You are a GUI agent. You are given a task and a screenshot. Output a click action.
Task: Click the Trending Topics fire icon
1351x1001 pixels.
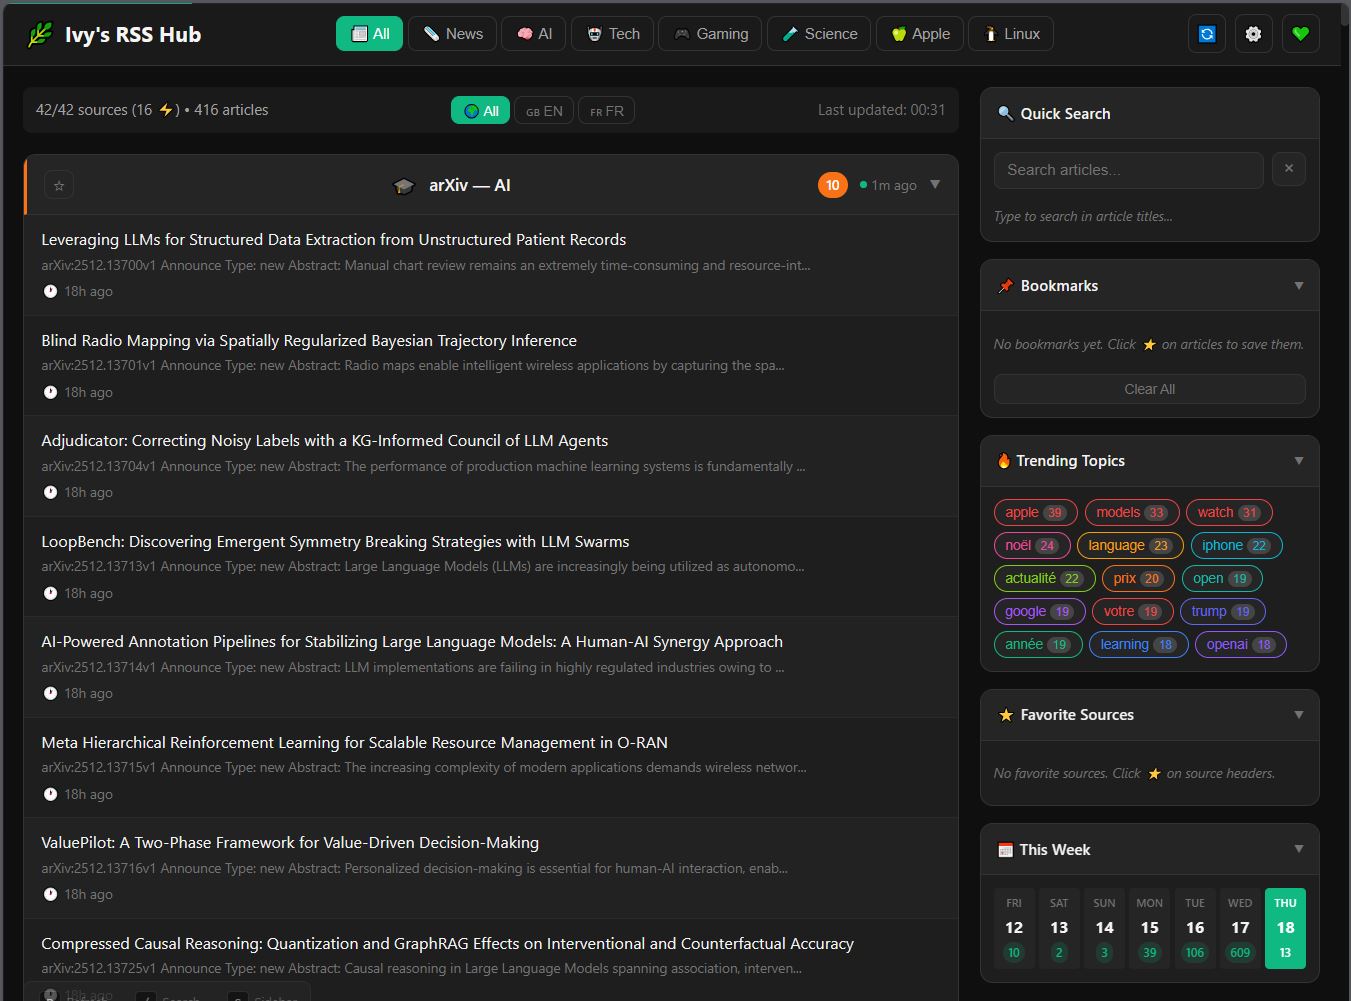(x=1004, y=461)
